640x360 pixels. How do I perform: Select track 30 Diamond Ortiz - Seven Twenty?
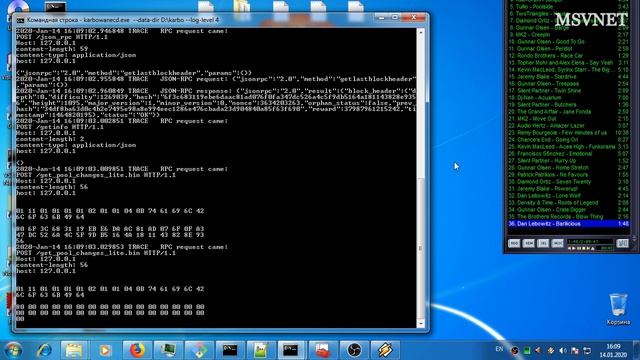(569, 182)
